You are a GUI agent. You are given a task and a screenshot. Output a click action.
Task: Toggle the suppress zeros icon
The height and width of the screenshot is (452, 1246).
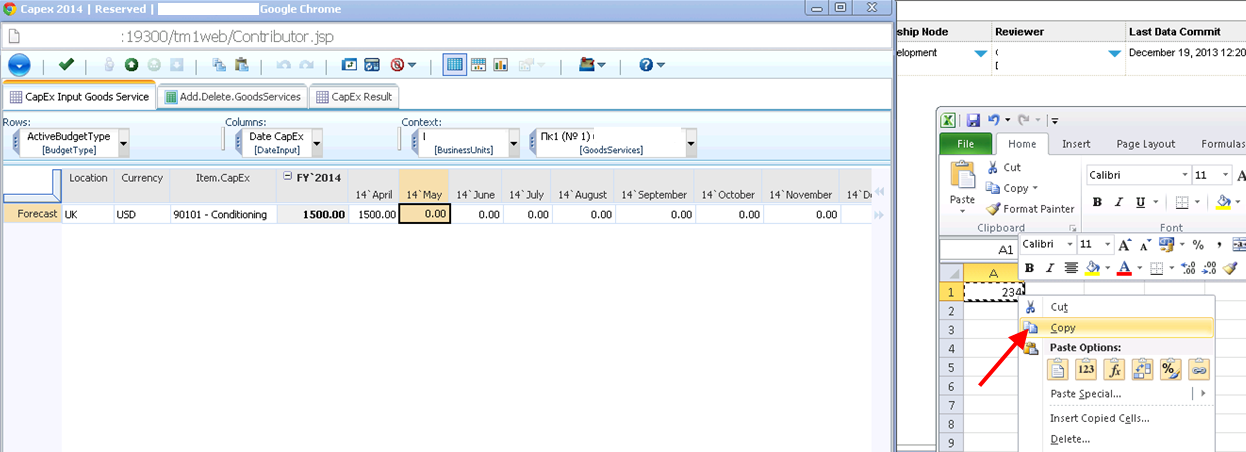(x=397, y=65)
